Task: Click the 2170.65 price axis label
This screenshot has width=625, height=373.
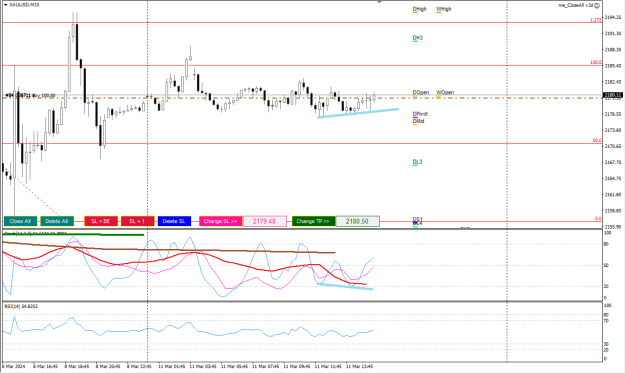Action: click(x=613, y=146)
